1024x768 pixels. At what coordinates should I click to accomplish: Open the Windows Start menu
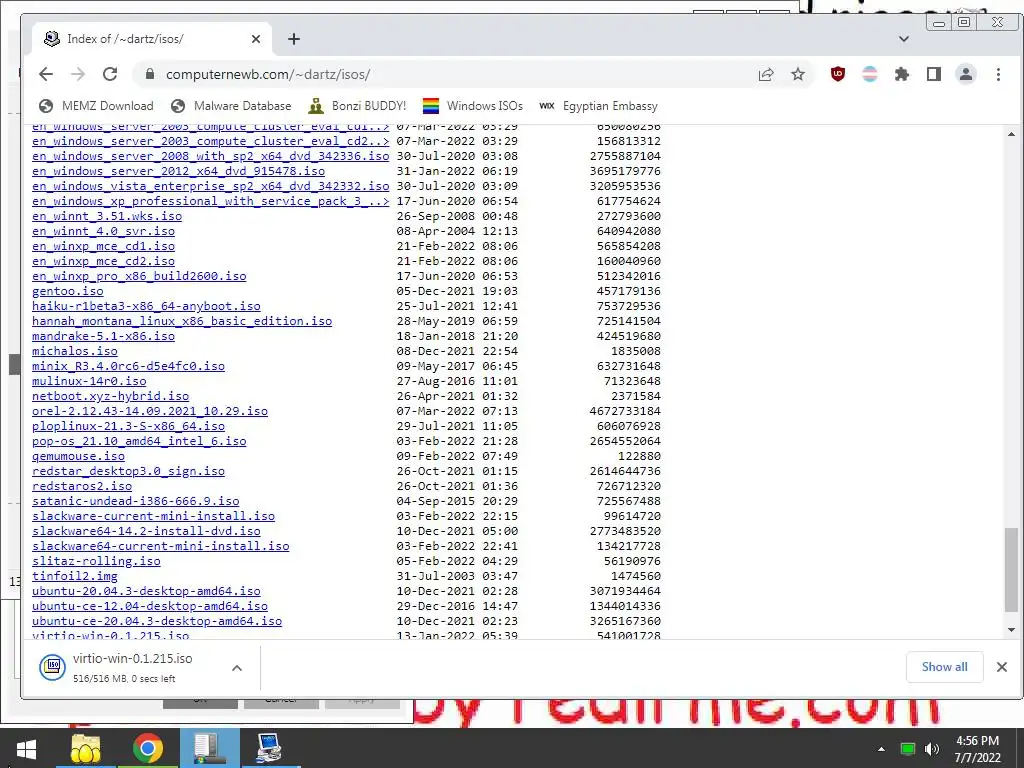click(26, 748)
